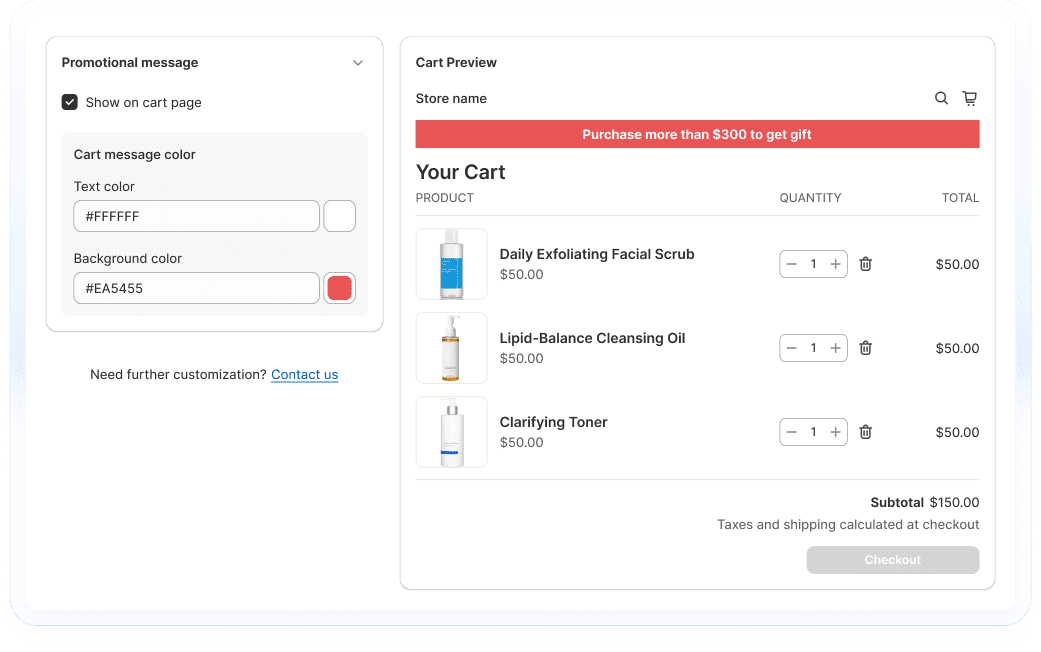Open the red background color swatch
Screen dimensions: 1041x652
[340, 288]
